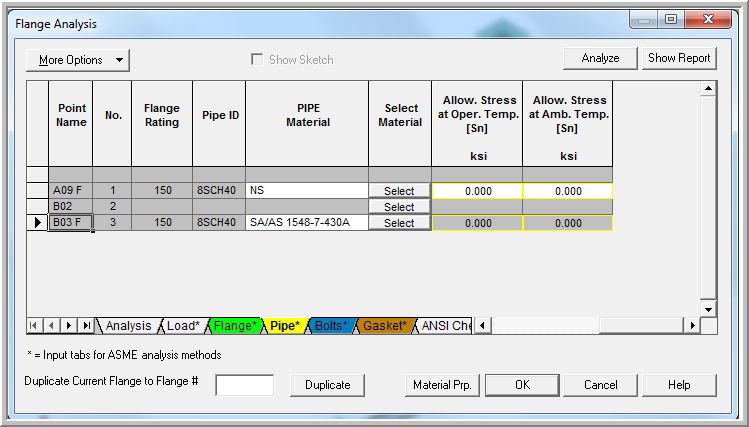Open the More Options dropdown
This screenshot has width=749, height=427.
pyautogui.click(x=78, y=60)
